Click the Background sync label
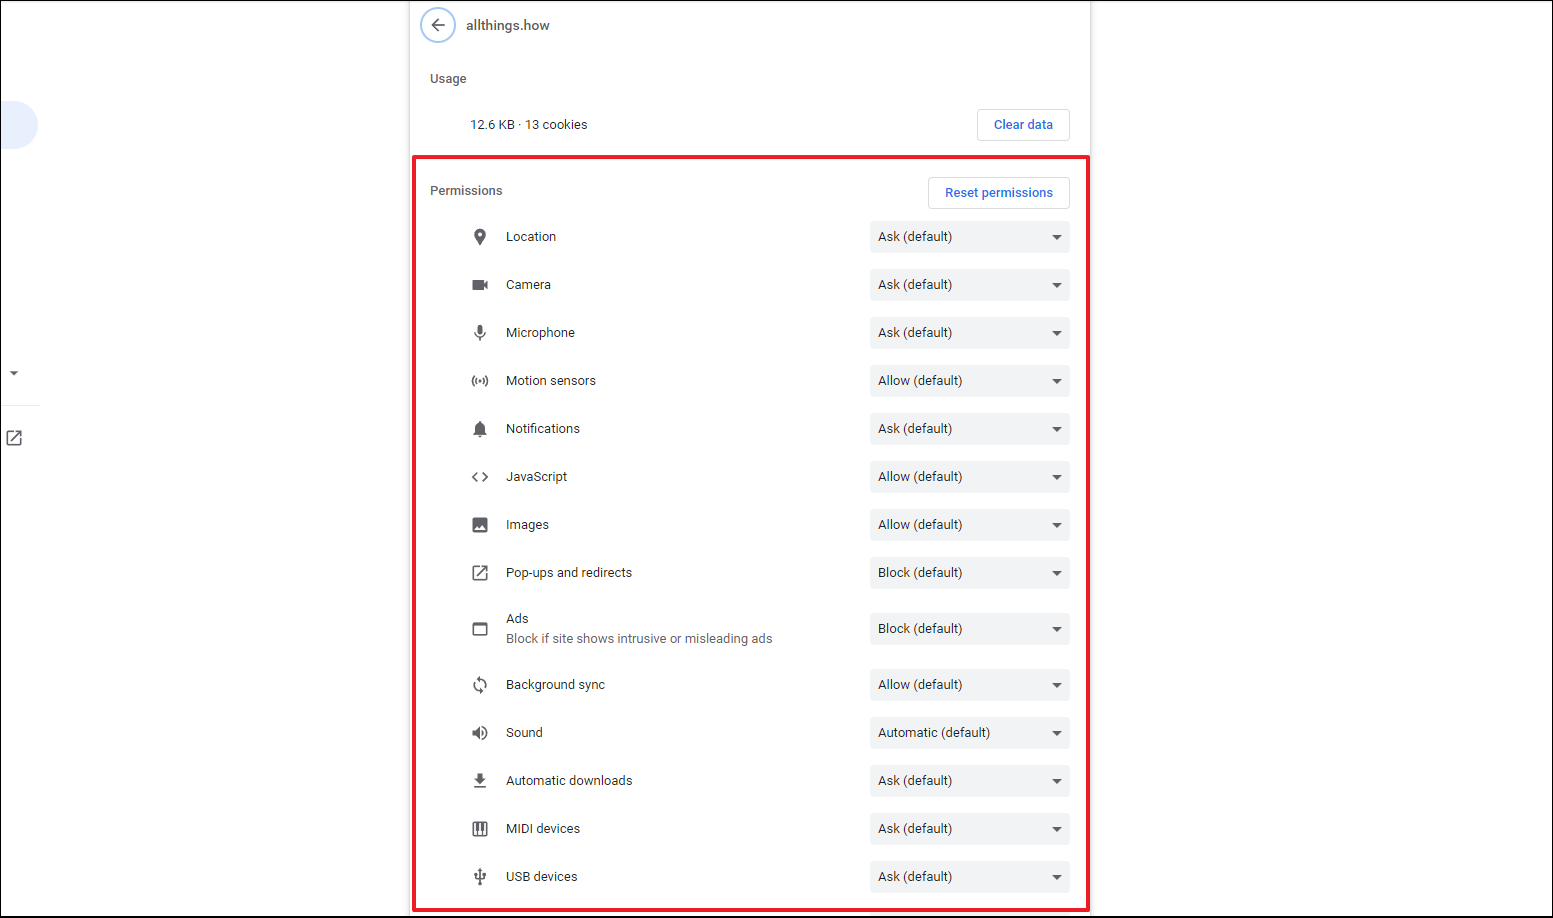This screenshot has height=918, width=1553. 555,685
